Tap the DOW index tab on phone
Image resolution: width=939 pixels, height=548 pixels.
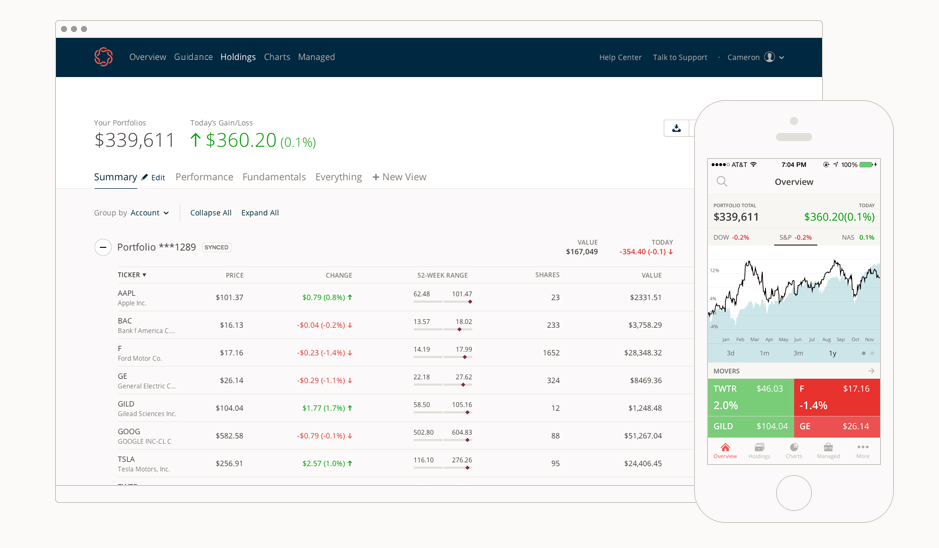(731, 238)
